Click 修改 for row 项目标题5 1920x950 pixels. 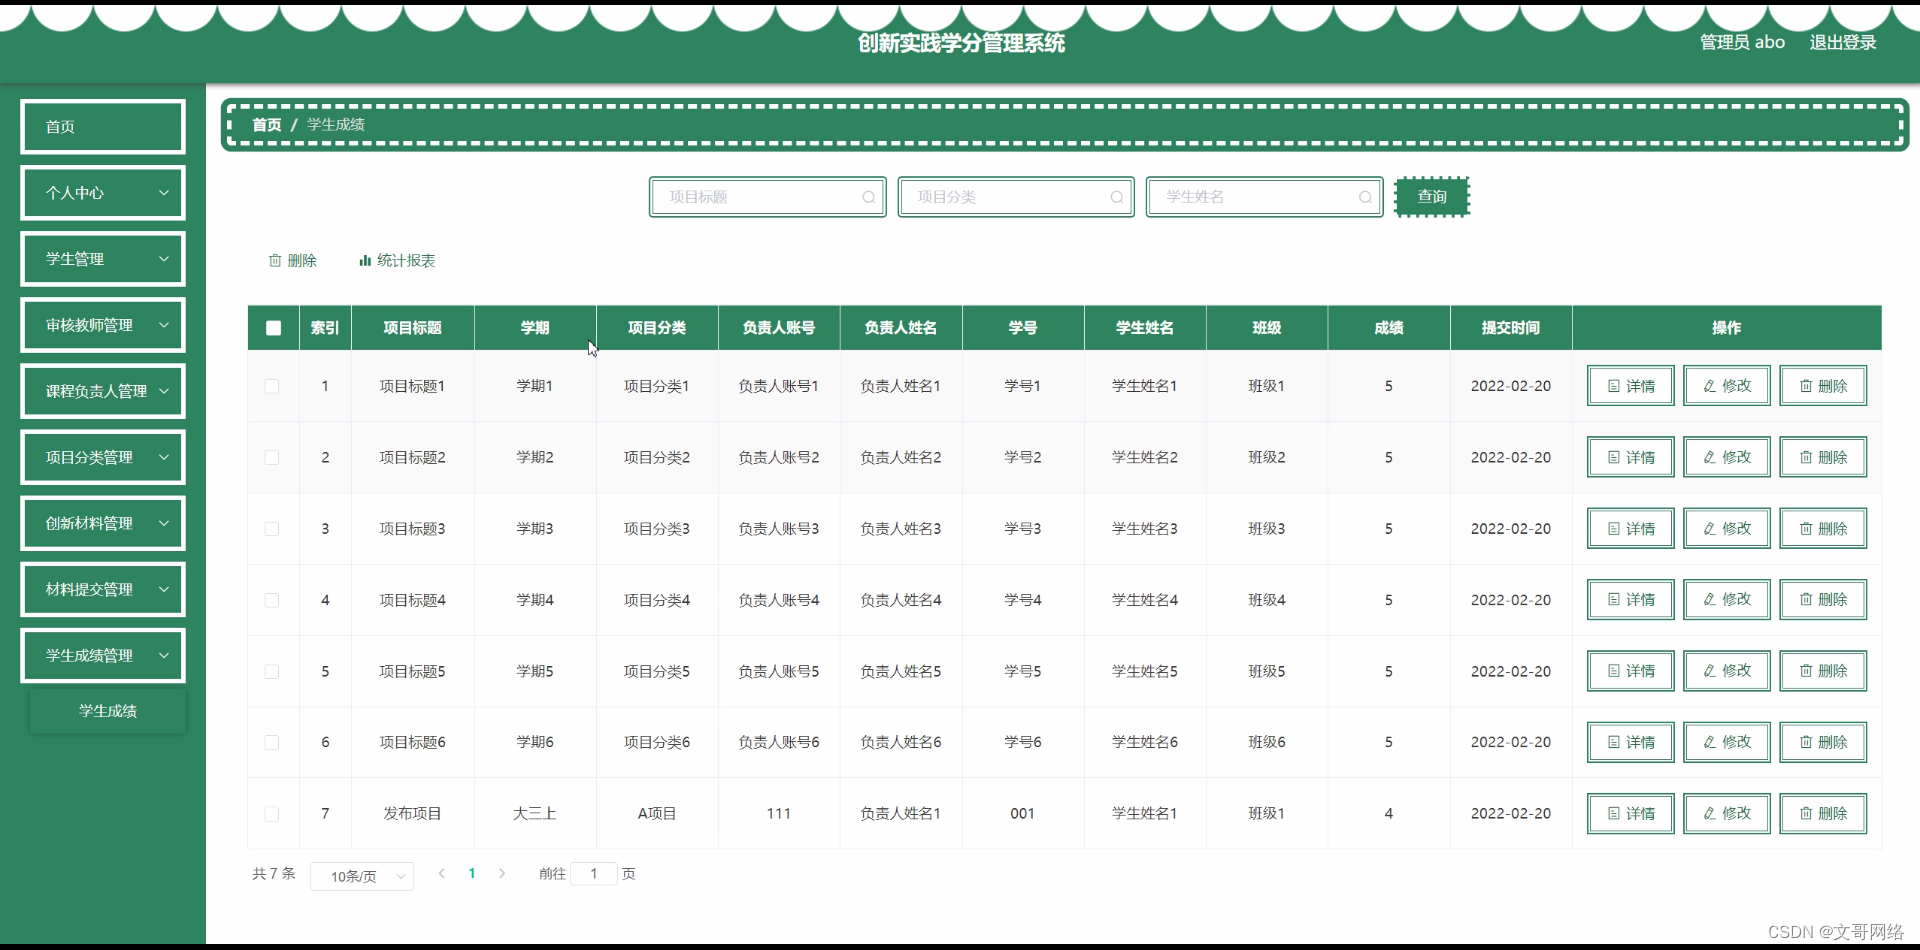[x=1727, y=671]
